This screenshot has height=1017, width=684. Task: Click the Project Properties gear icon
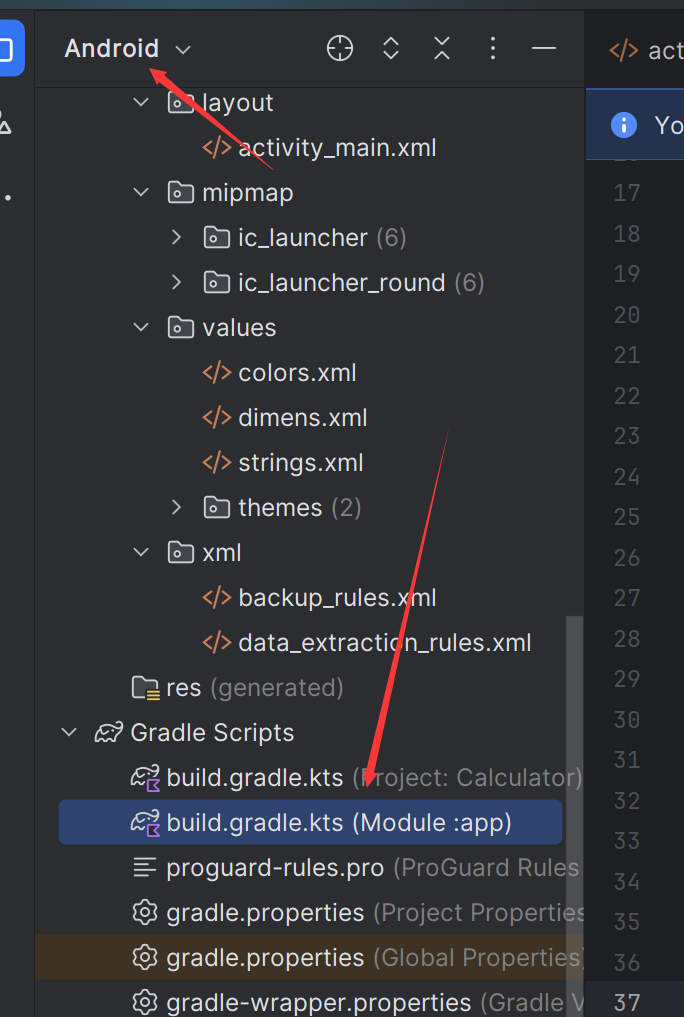coord(145,913)
